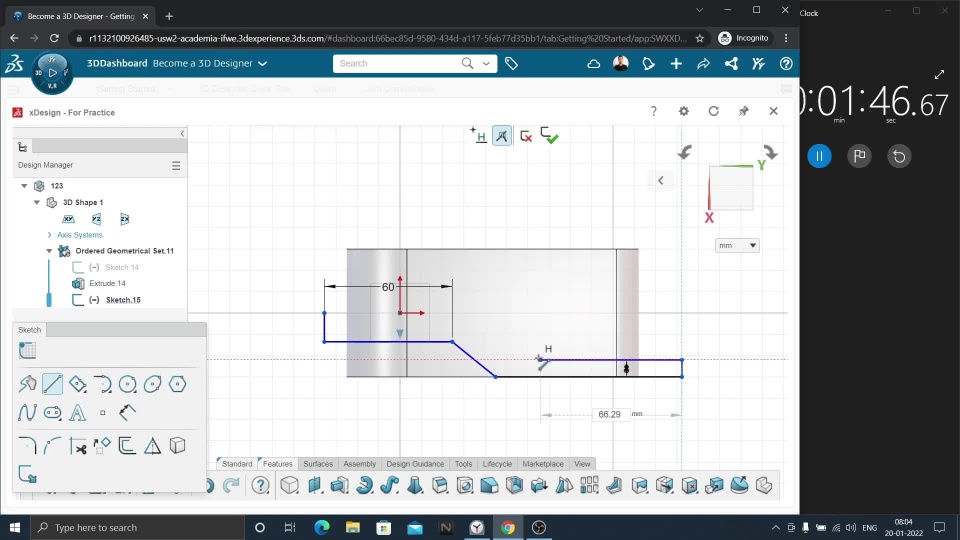This screenshot has width=960, height=540.
Task: Select the Trim scissors tool
Action: [x=78, y=446]
